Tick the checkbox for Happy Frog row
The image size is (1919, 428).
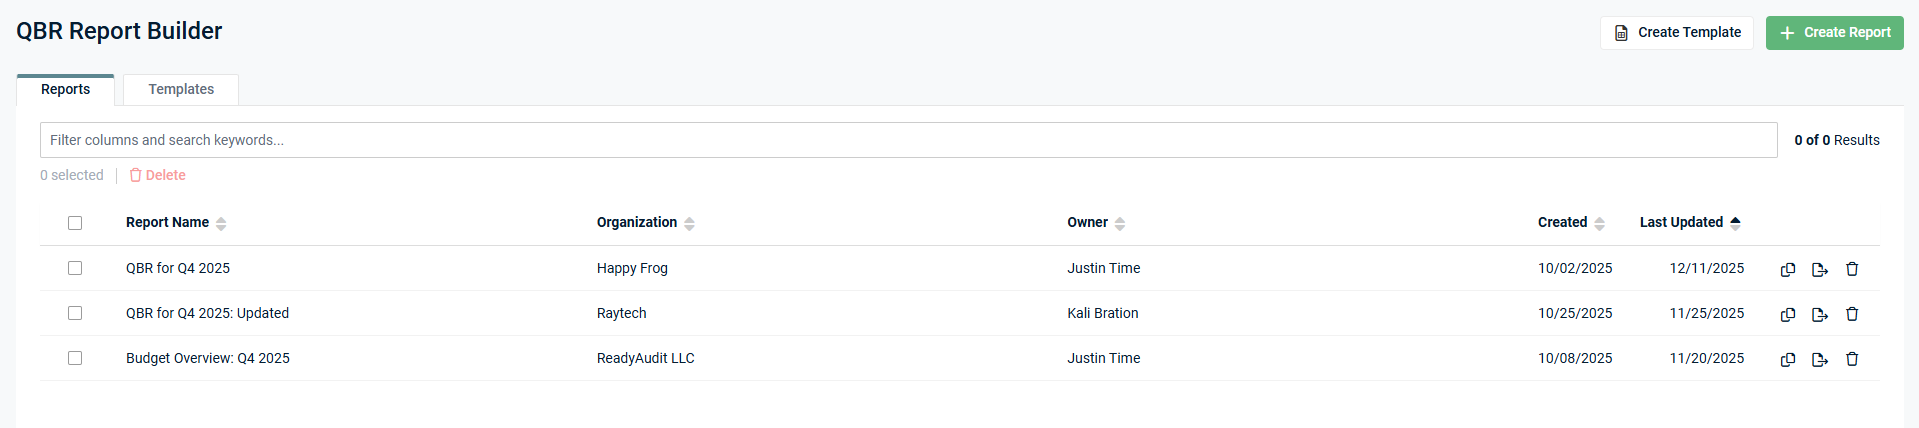coord(75,268)
